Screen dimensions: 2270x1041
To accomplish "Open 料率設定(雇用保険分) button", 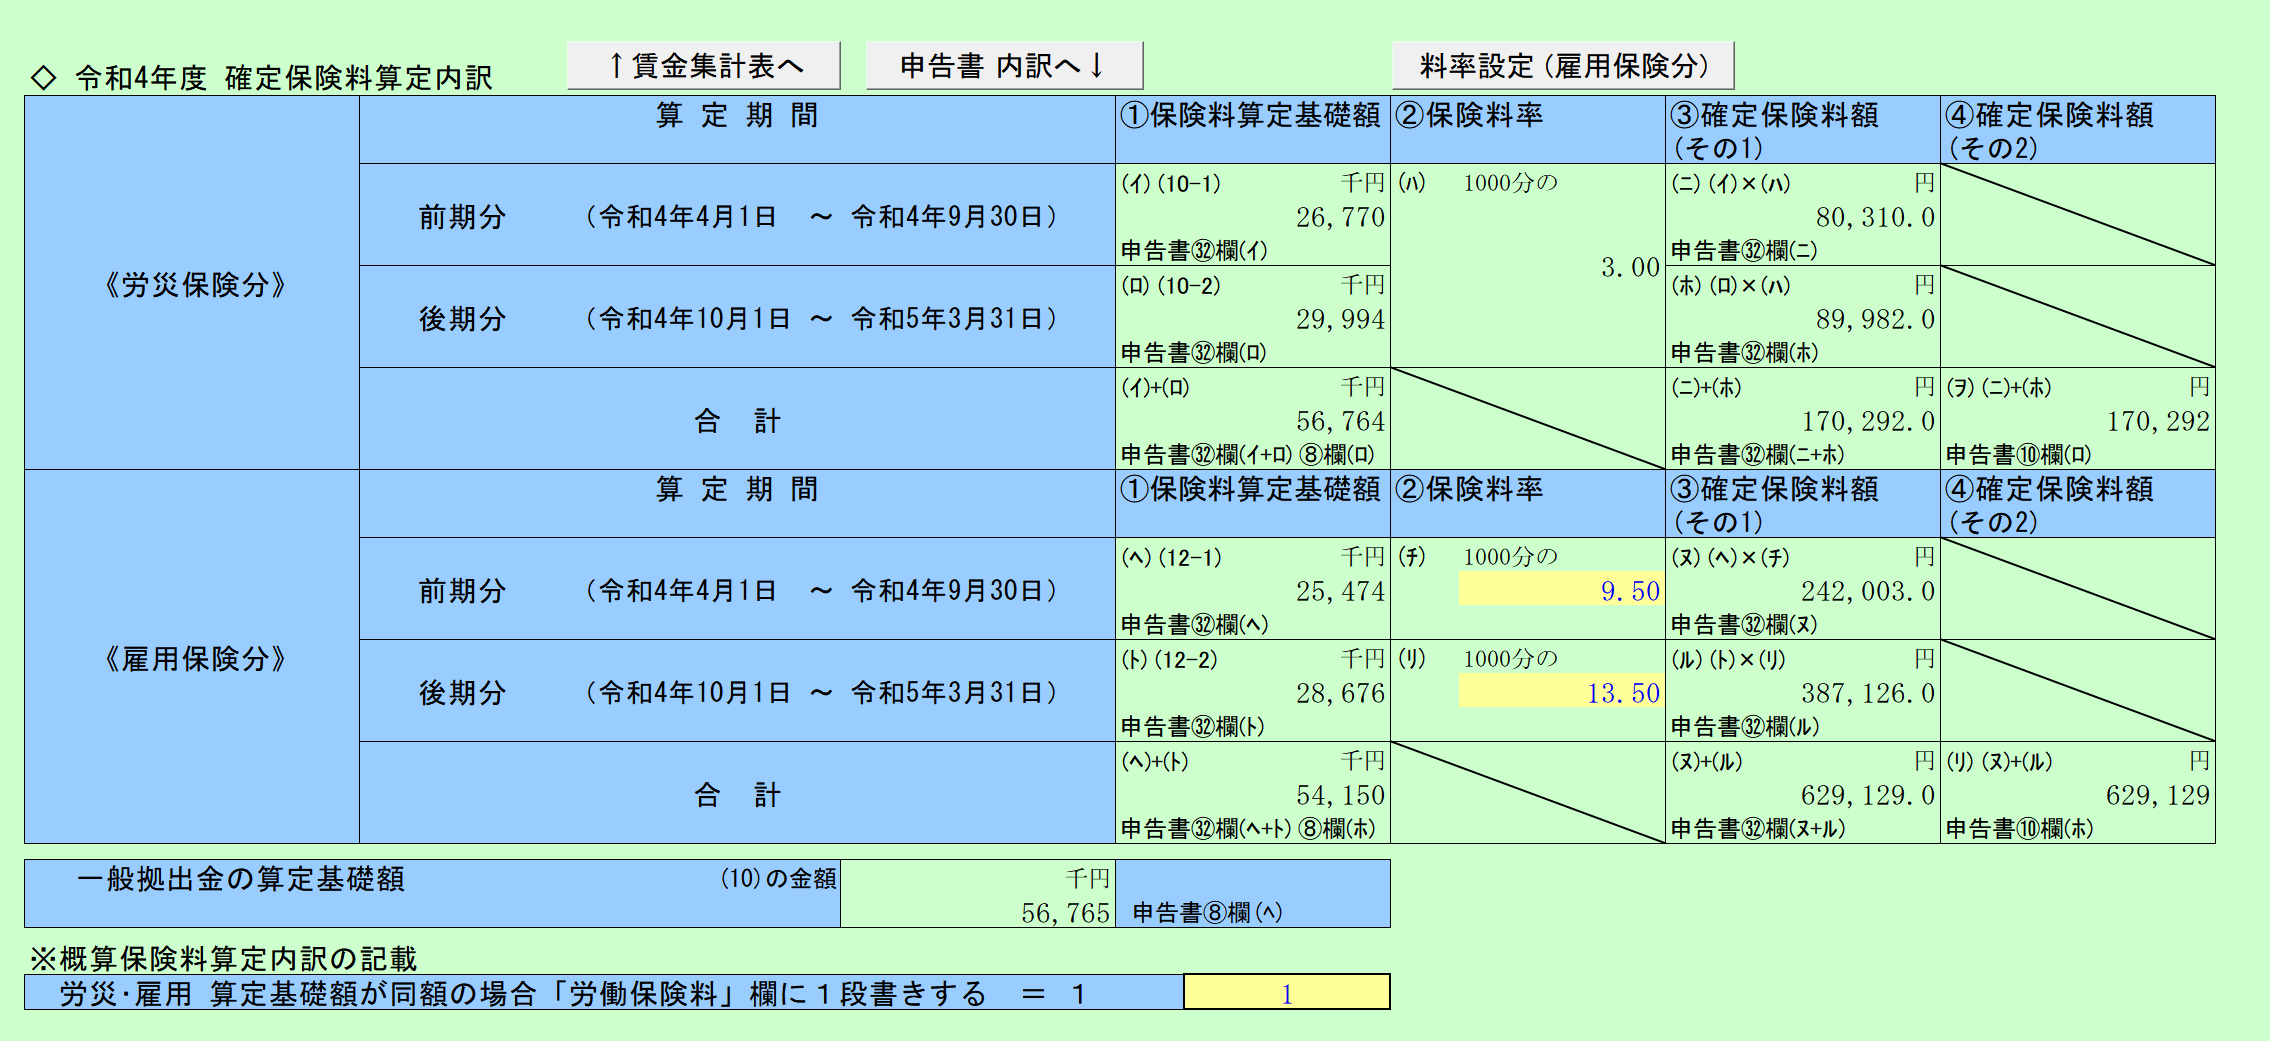I will [x=1563, y=66].
